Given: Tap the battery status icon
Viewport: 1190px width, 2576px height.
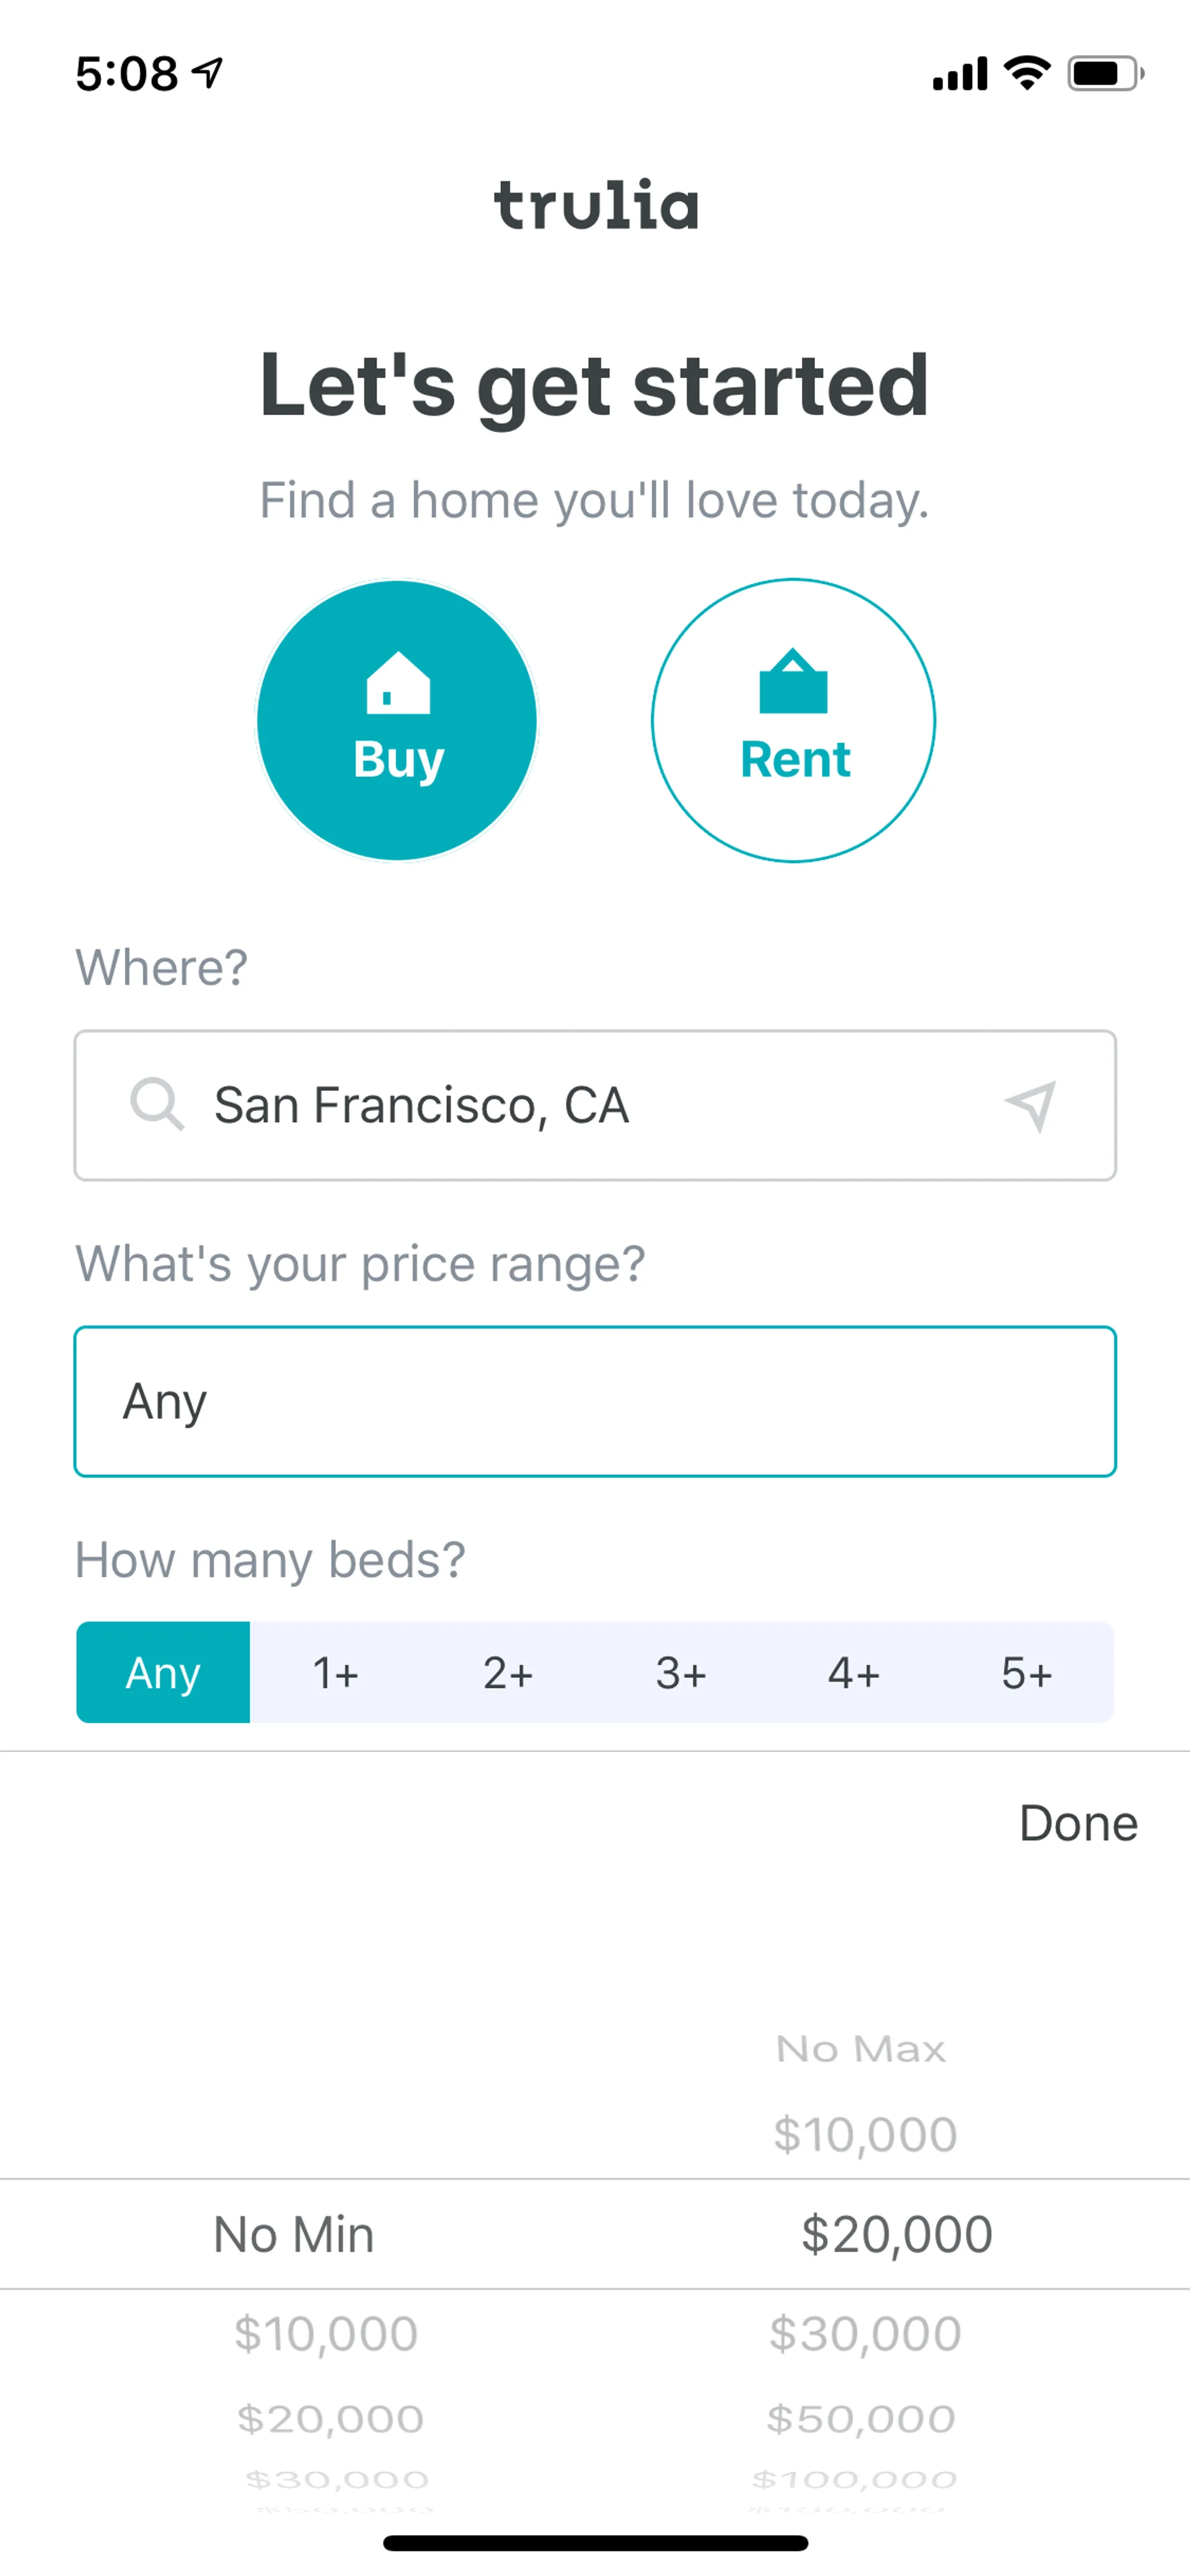Looking at the screenshot, I should pyautogui.click(x=1104, y=74).
